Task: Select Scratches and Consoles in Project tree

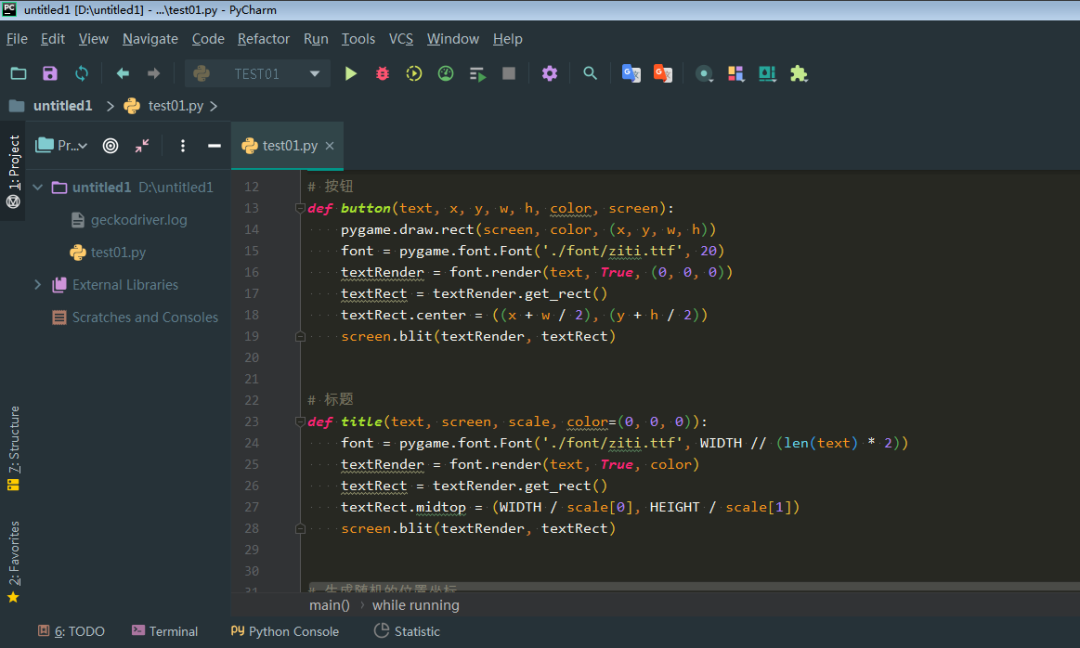Action: pos(143,317)
